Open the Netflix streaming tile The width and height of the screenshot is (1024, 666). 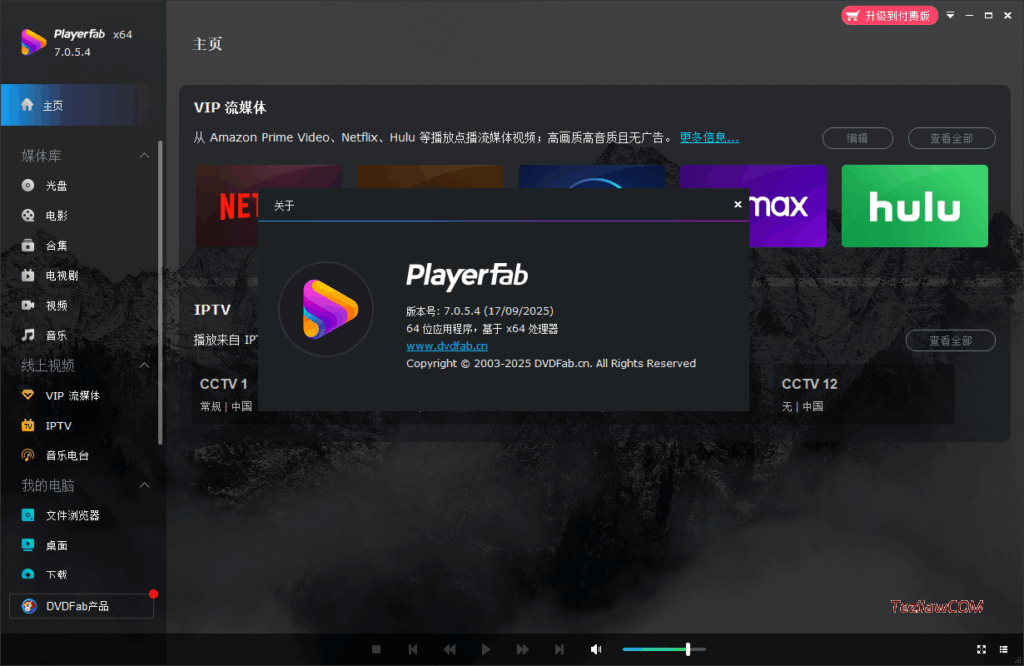[227, 206]
